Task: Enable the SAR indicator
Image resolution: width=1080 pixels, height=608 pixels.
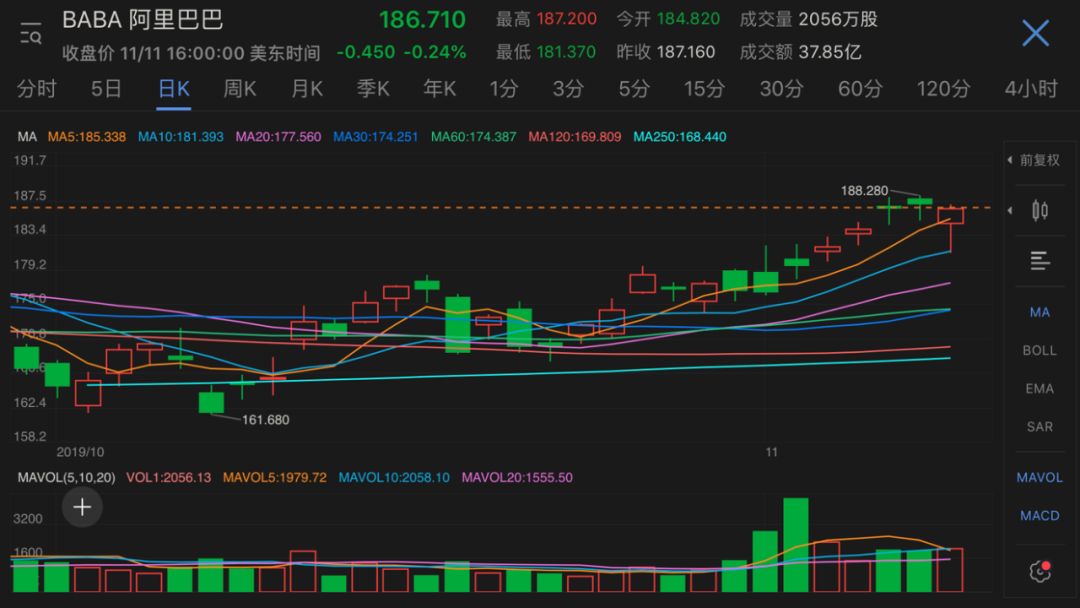Action: click(1039, 427)
